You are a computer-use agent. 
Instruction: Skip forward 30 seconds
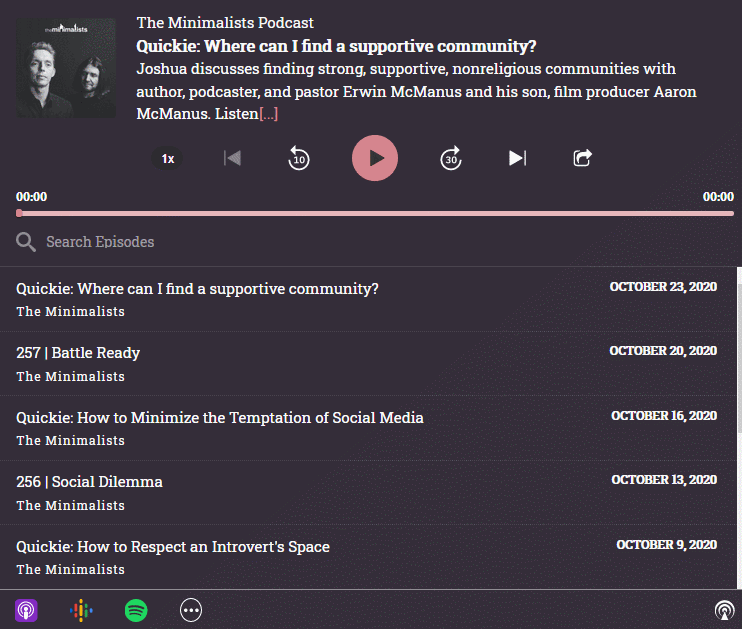(x=451, y=158)
